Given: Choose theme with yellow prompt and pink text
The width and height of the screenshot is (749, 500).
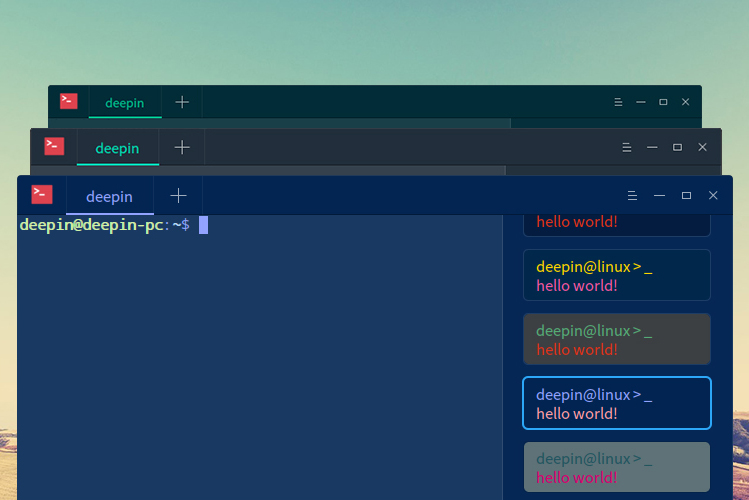Looking at the screenshot, I should click(617, 275).
